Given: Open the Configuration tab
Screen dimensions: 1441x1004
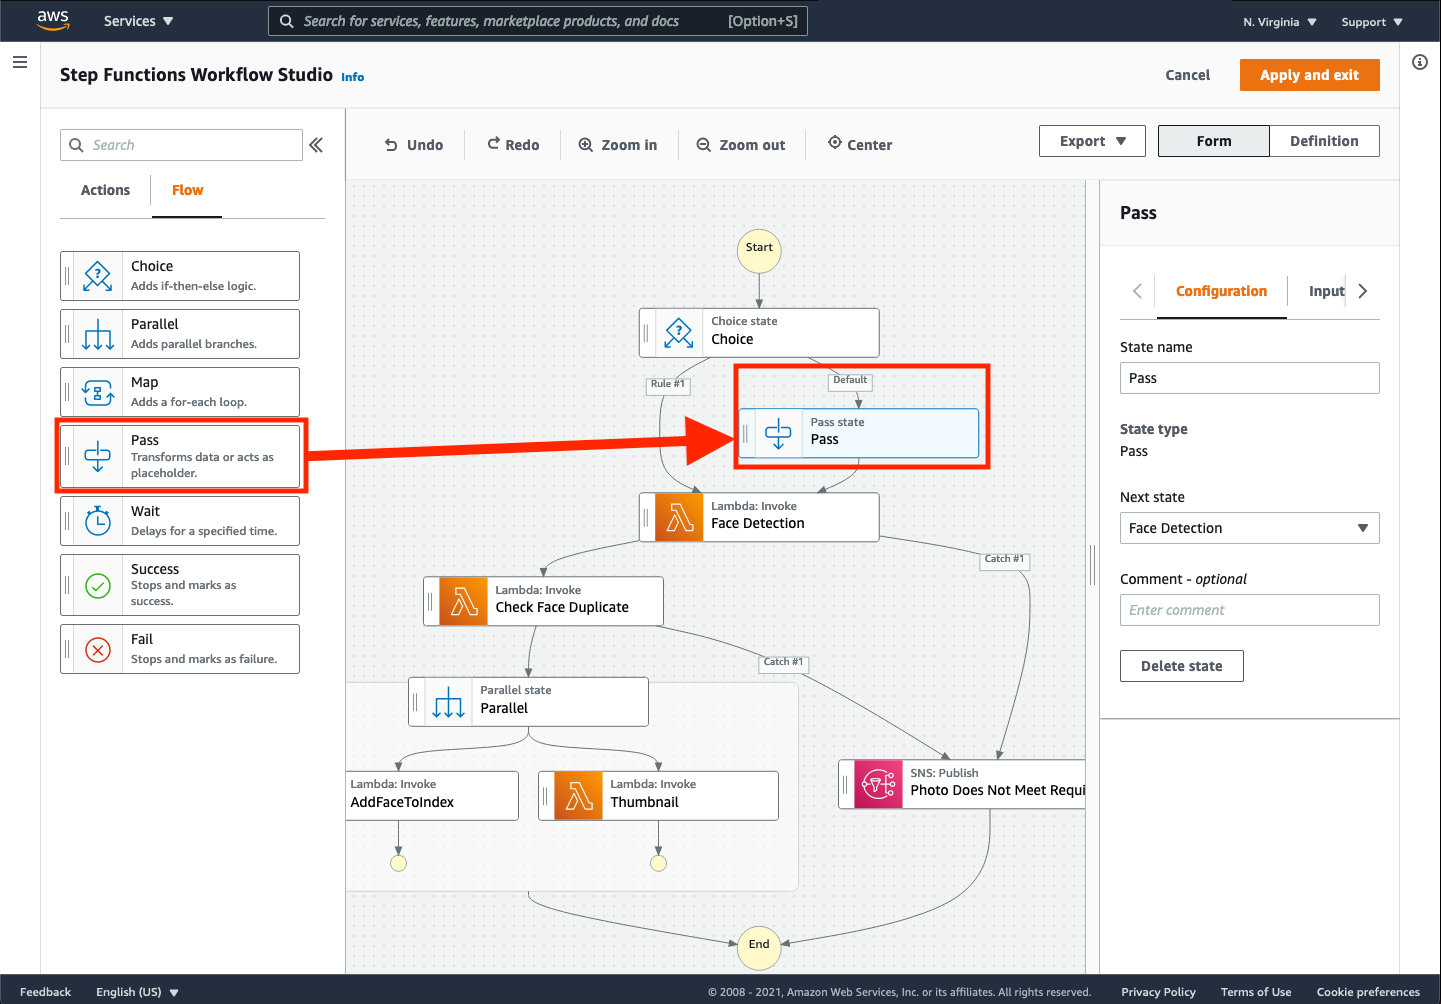Looking at the screenshot, I should (1221, 291).
